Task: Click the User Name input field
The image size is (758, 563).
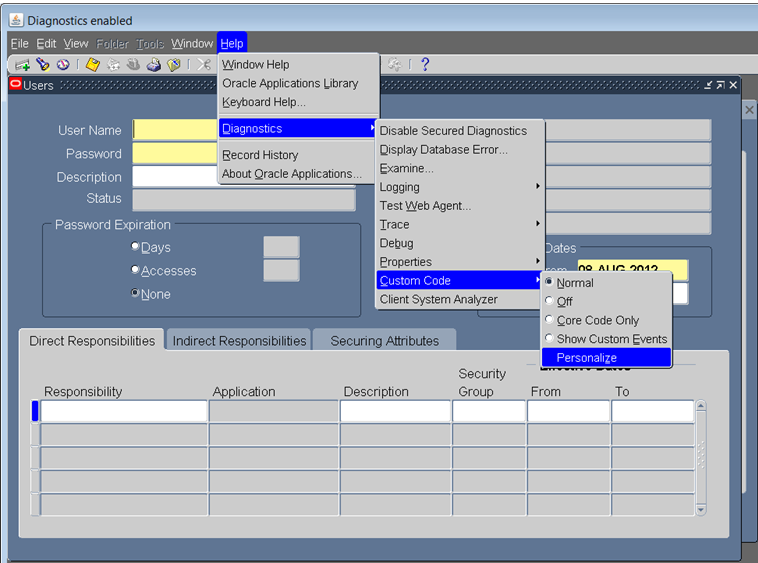Action: (x=175, y=130)
